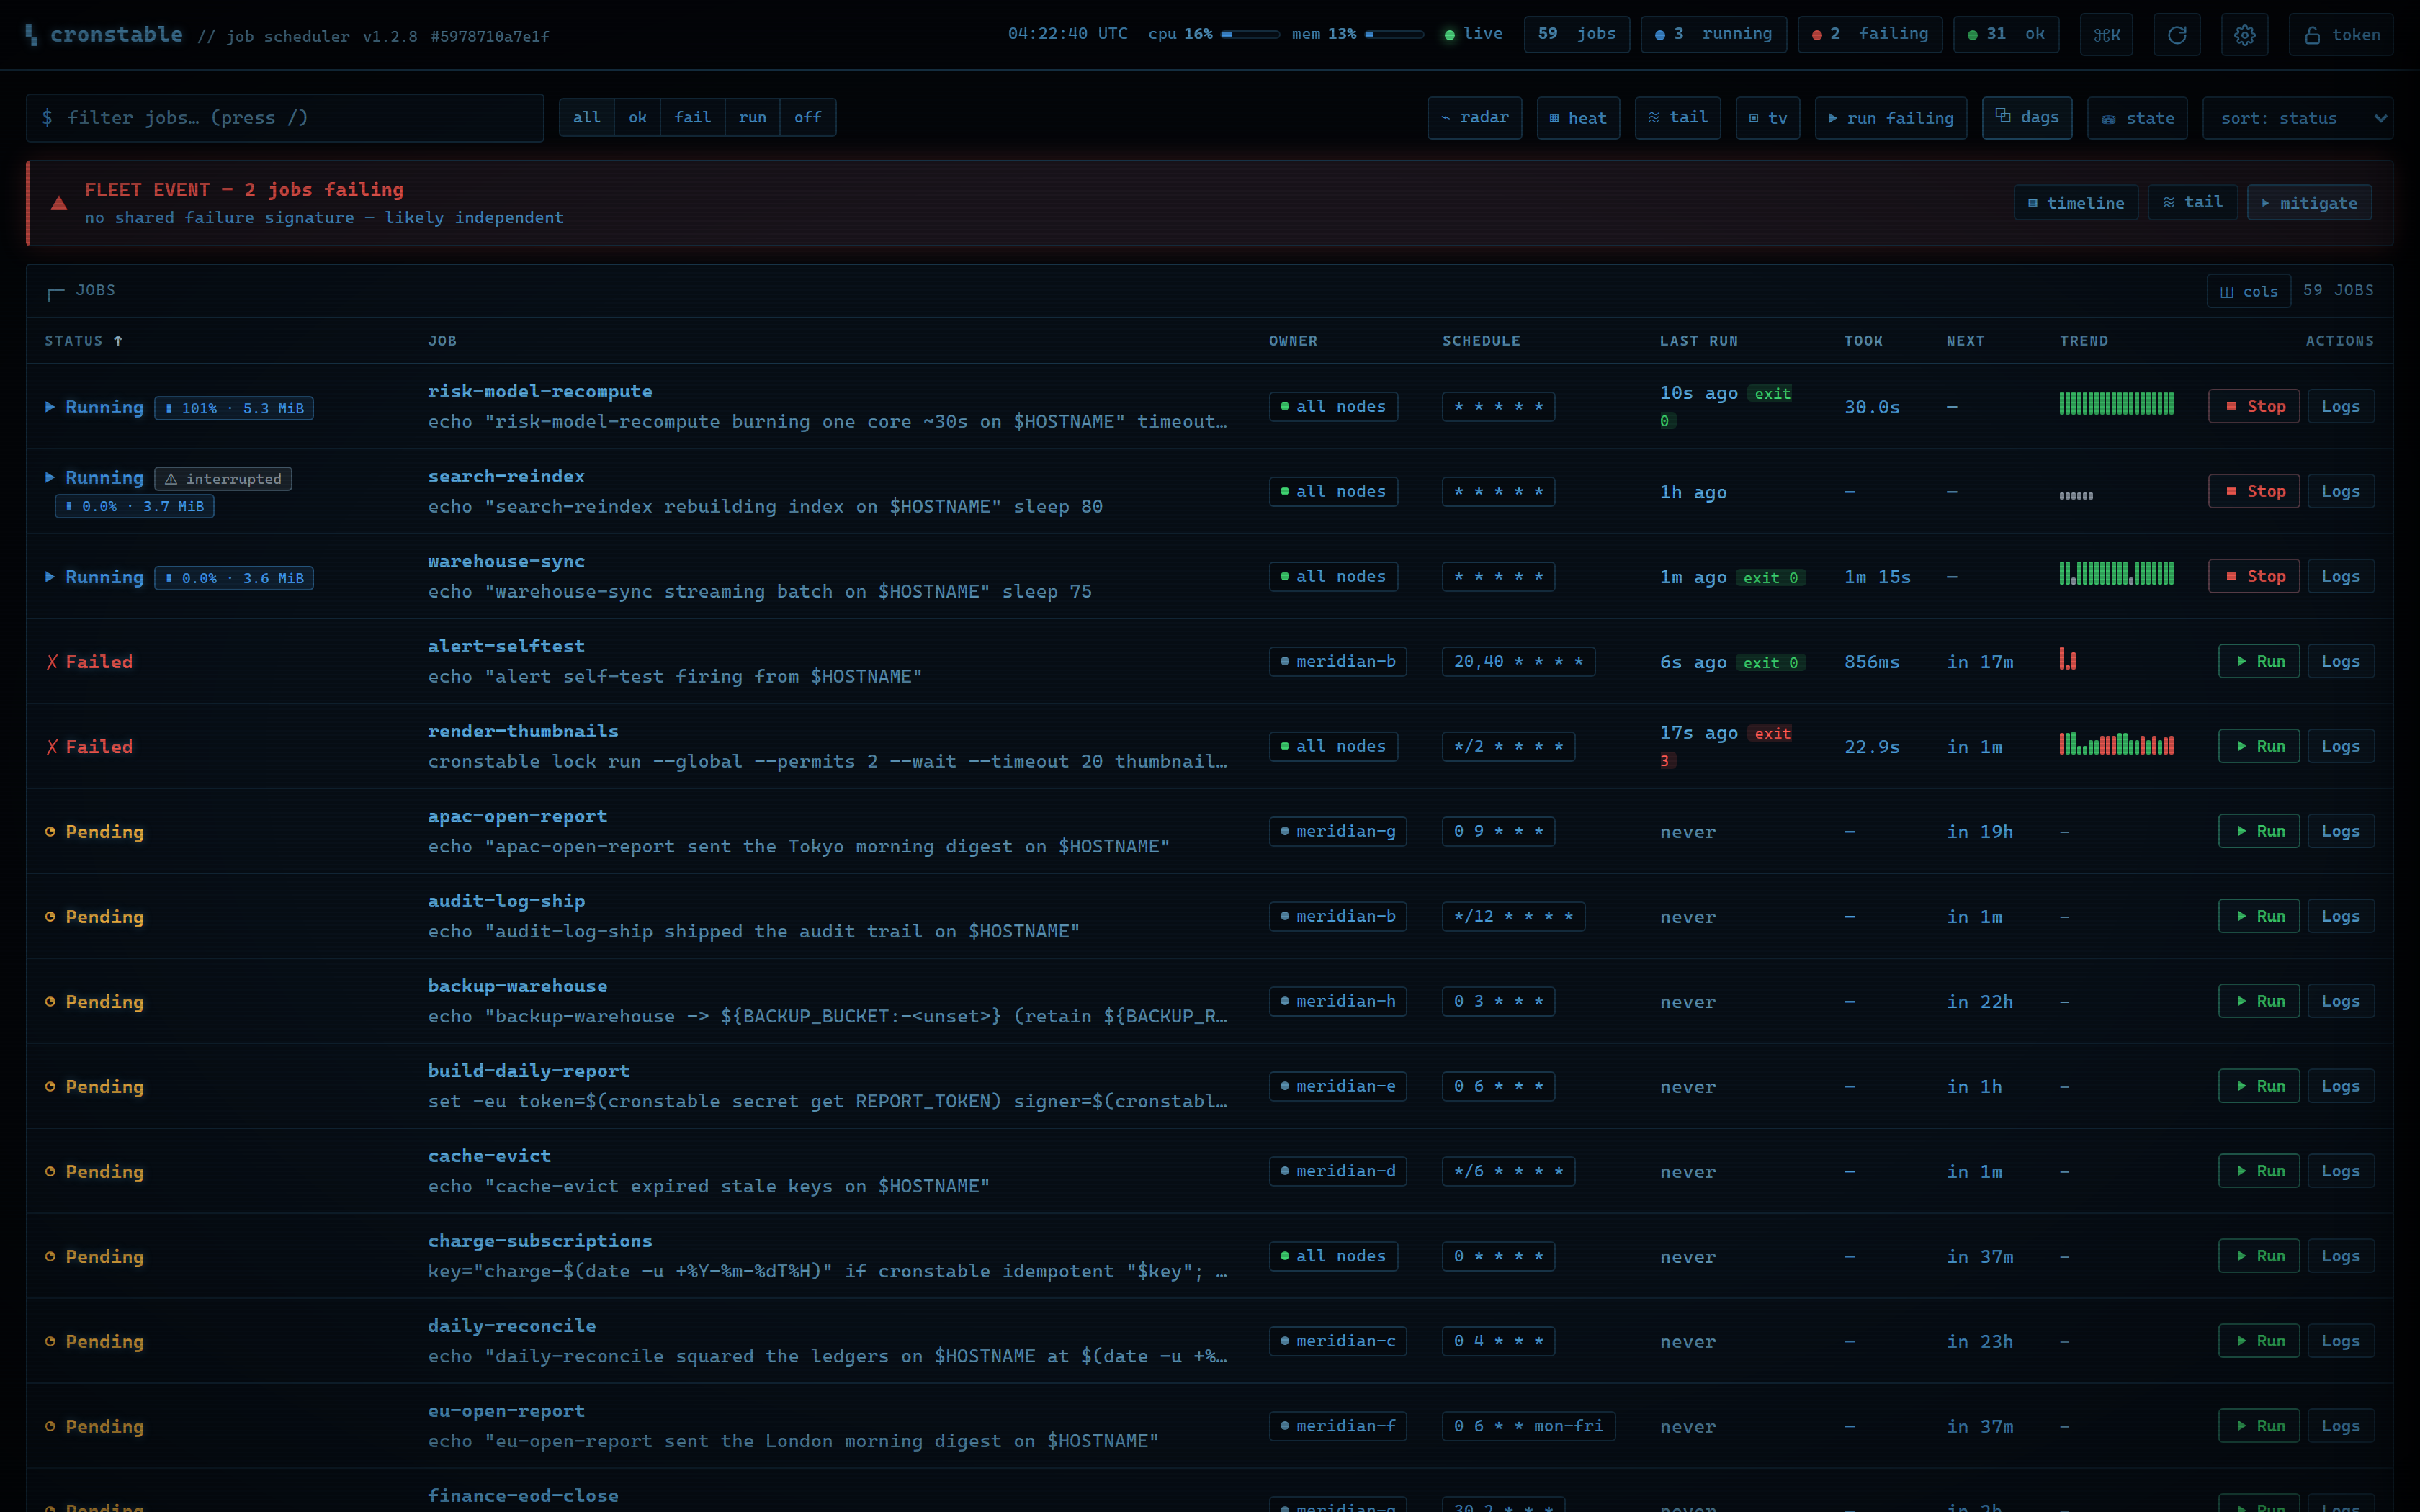Image resolution: width=2420 pixels, height=1512 pixels.
Task: Click risk-model-recompute trend sparkline
Action: tap(2116, 403)
